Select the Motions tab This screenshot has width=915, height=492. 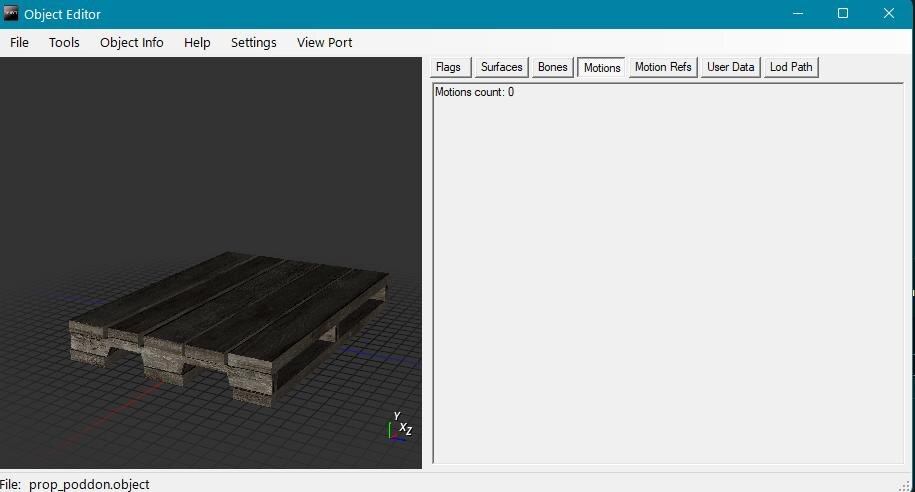(602, 67)
